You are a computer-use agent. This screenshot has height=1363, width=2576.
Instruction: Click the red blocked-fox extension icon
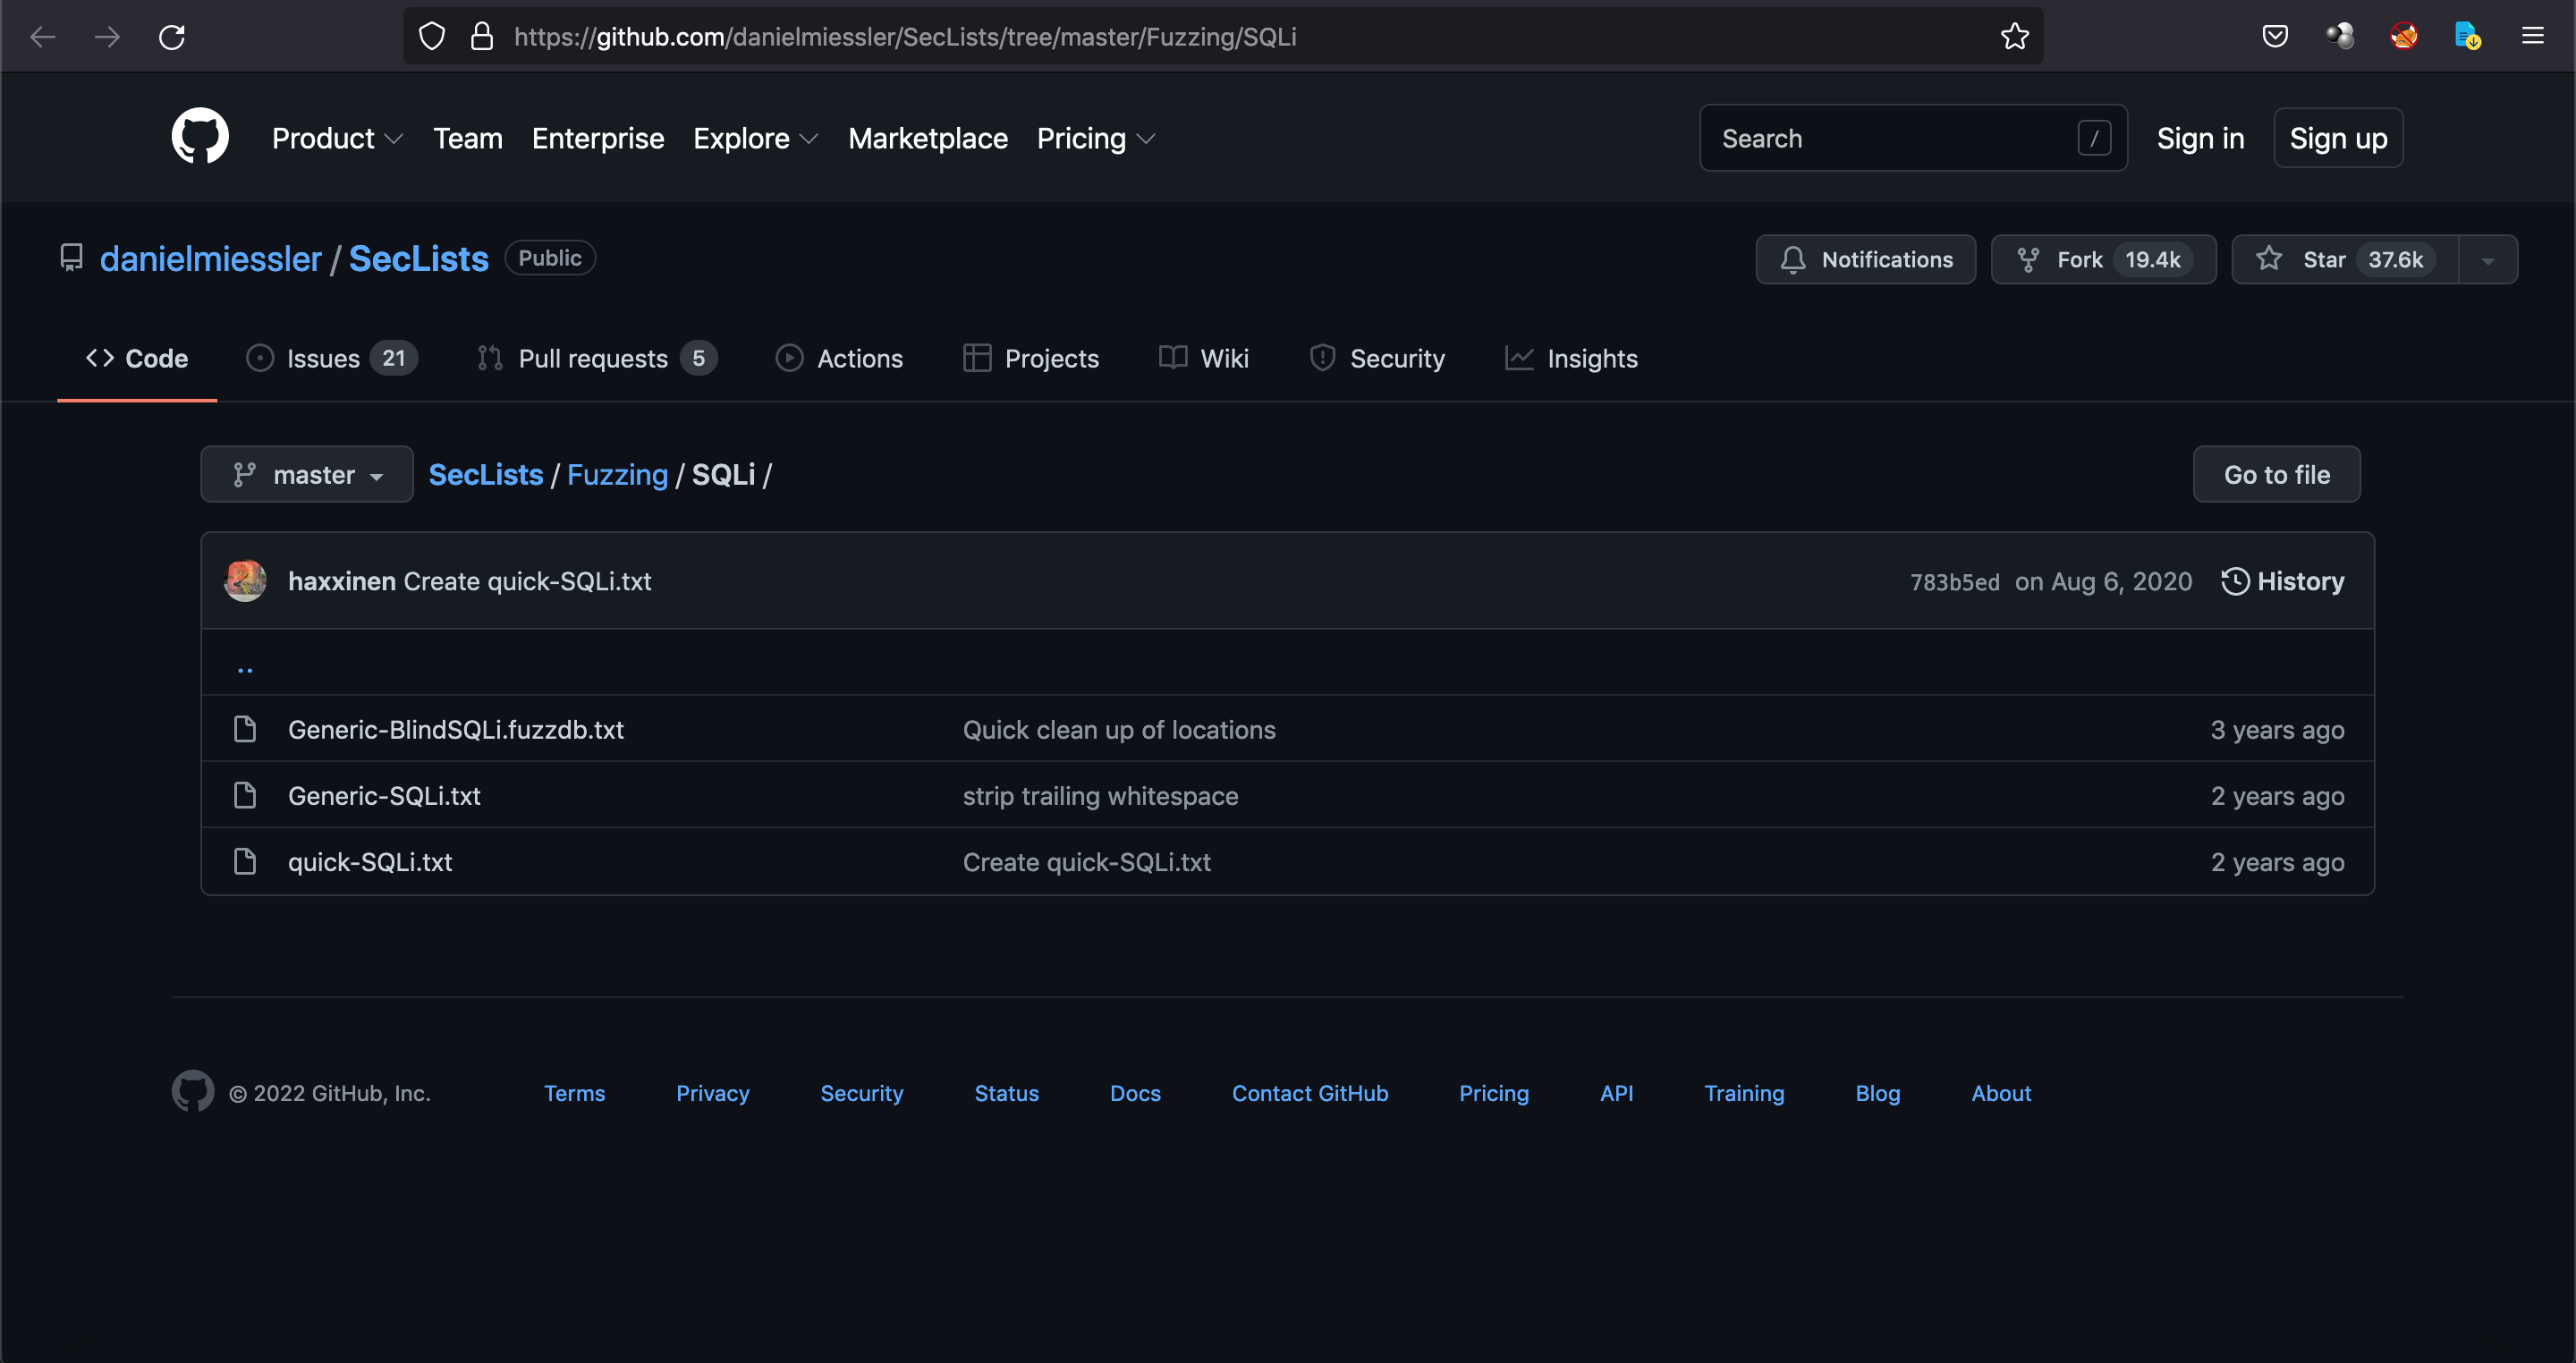point(2404,37)
